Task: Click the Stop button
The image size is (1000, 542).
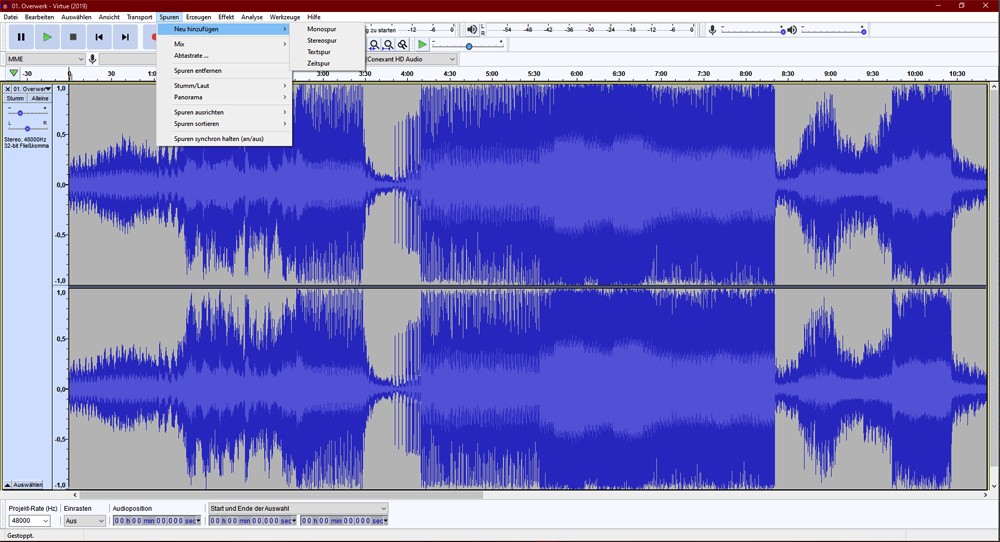Action: pyautogui.click(x=73, y=37)
